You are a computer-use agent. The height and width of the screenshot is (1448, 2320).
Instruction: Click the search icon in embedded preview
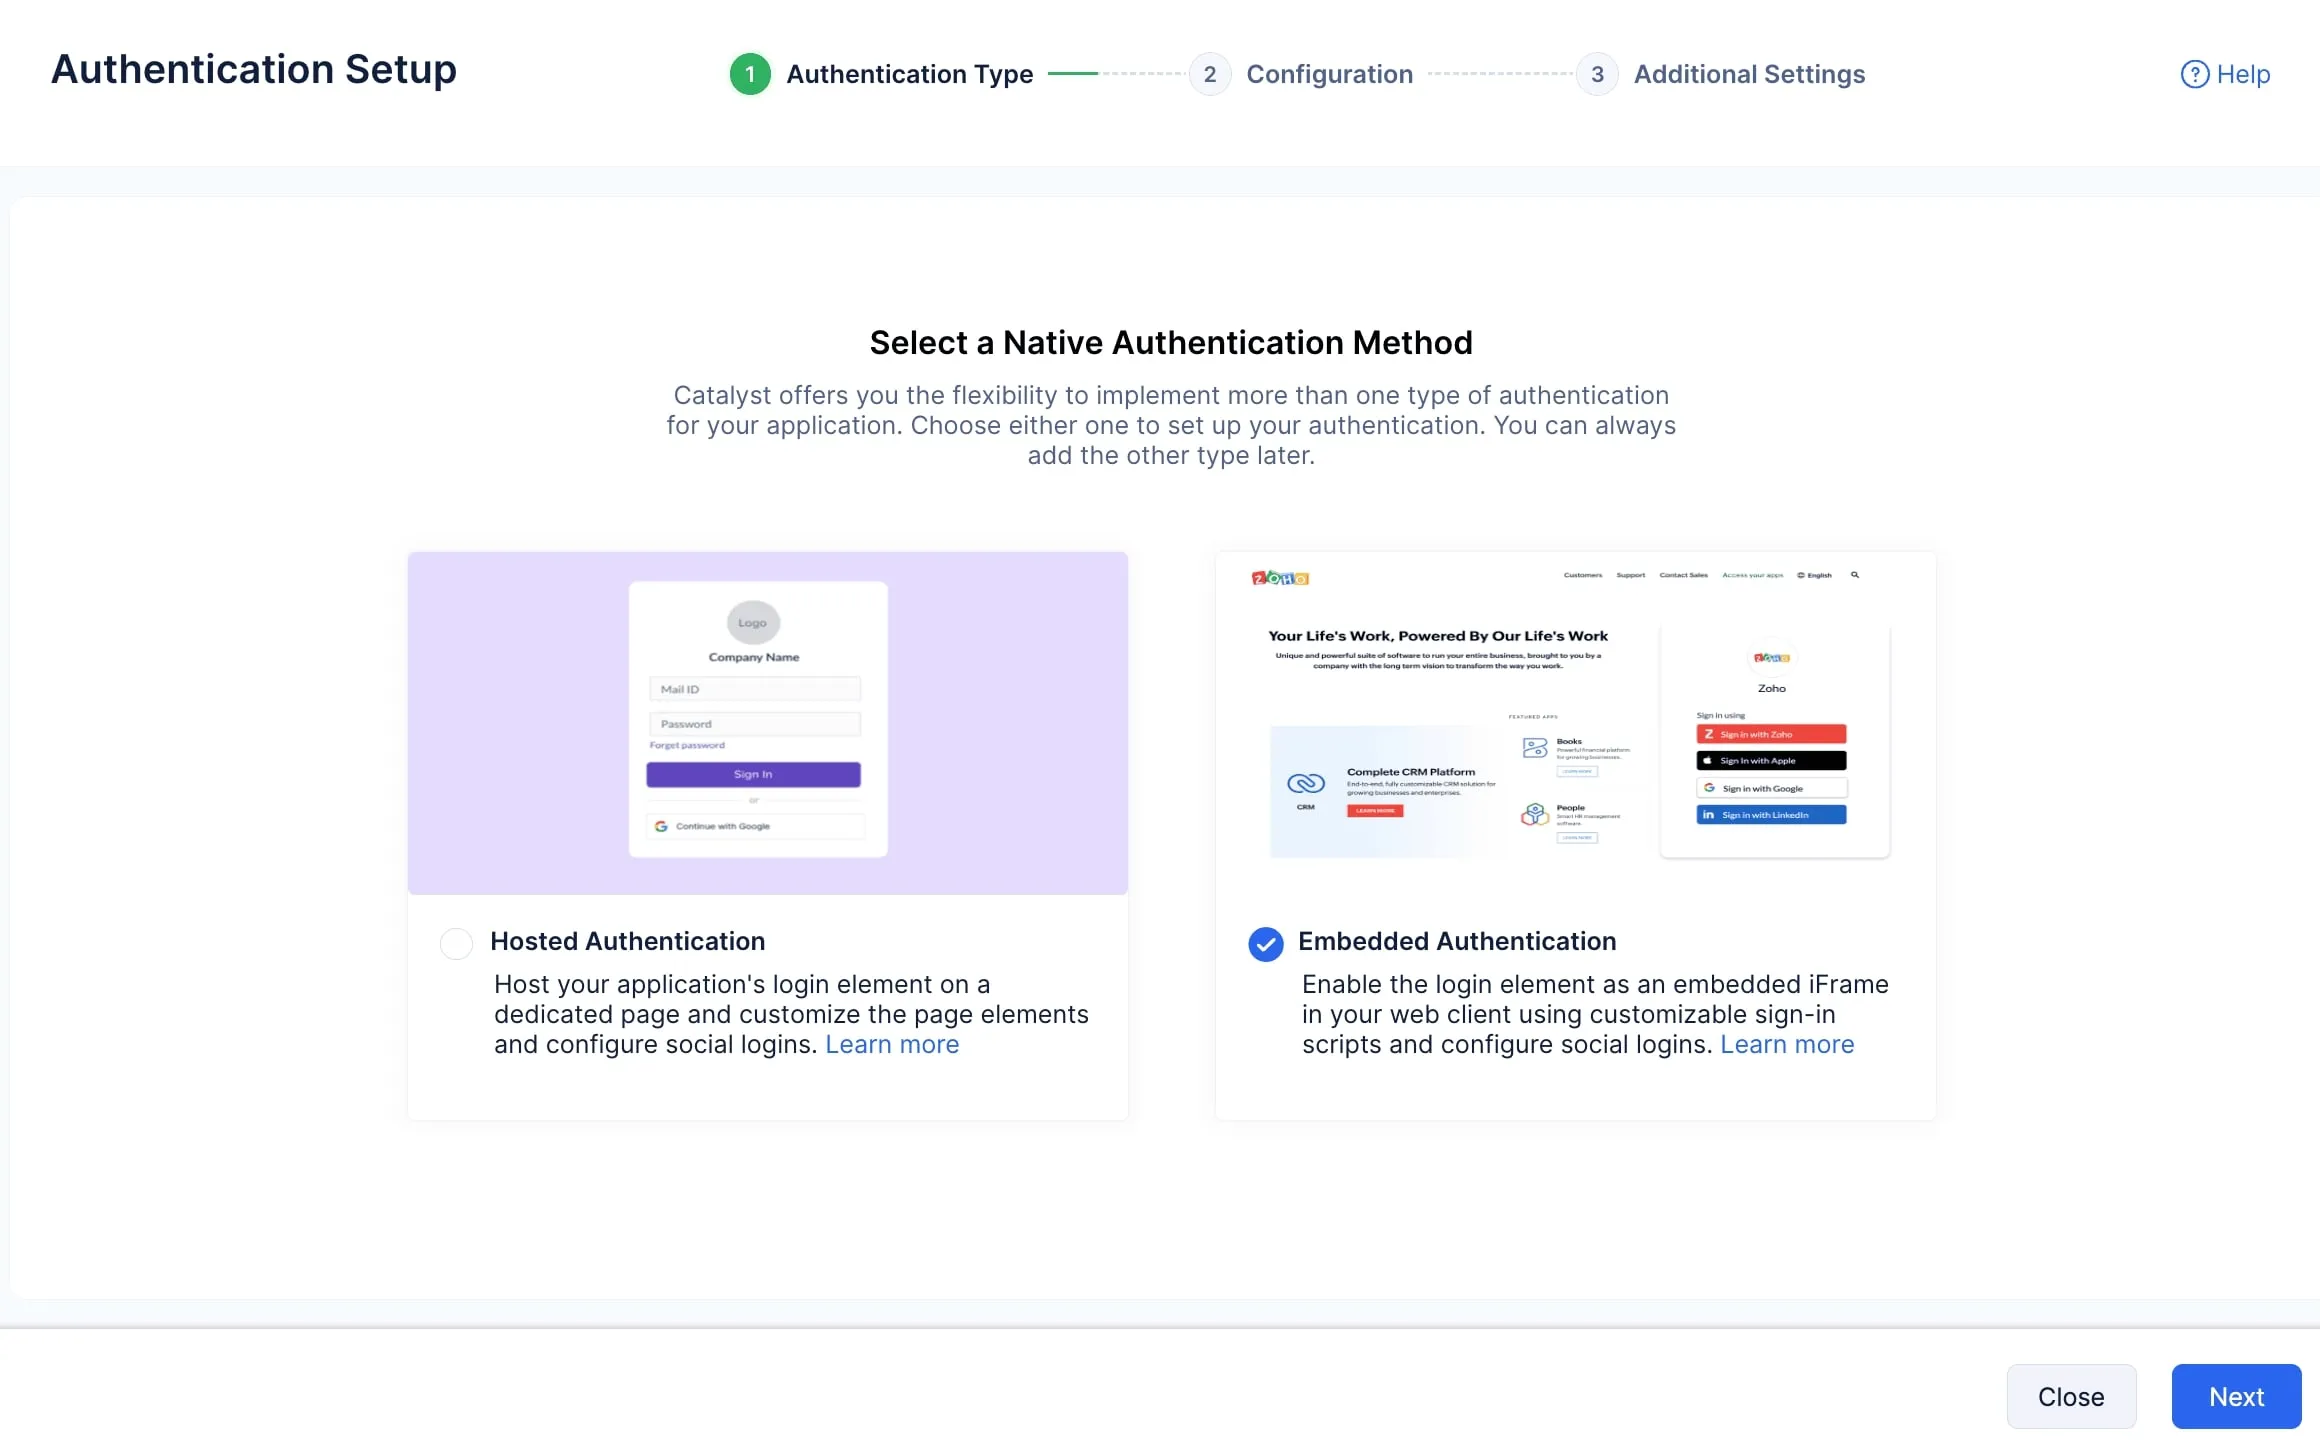(x=1855, y=575)
